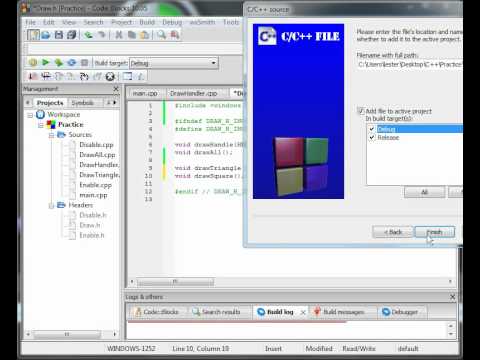480x360 pixels.
Task: Close the Logs & others panel
Action: 452,297
